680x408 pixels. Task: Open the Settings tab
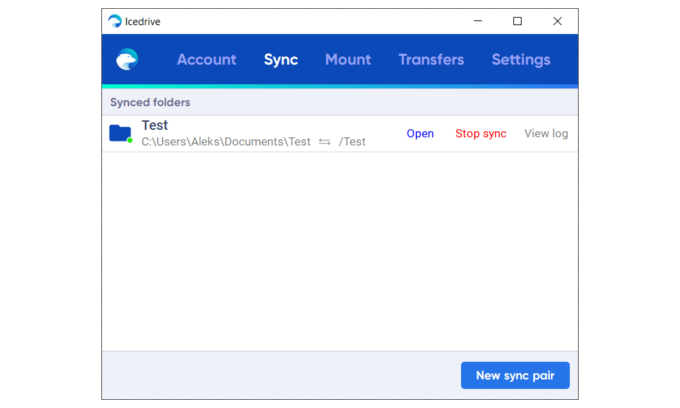coord(521,60)
